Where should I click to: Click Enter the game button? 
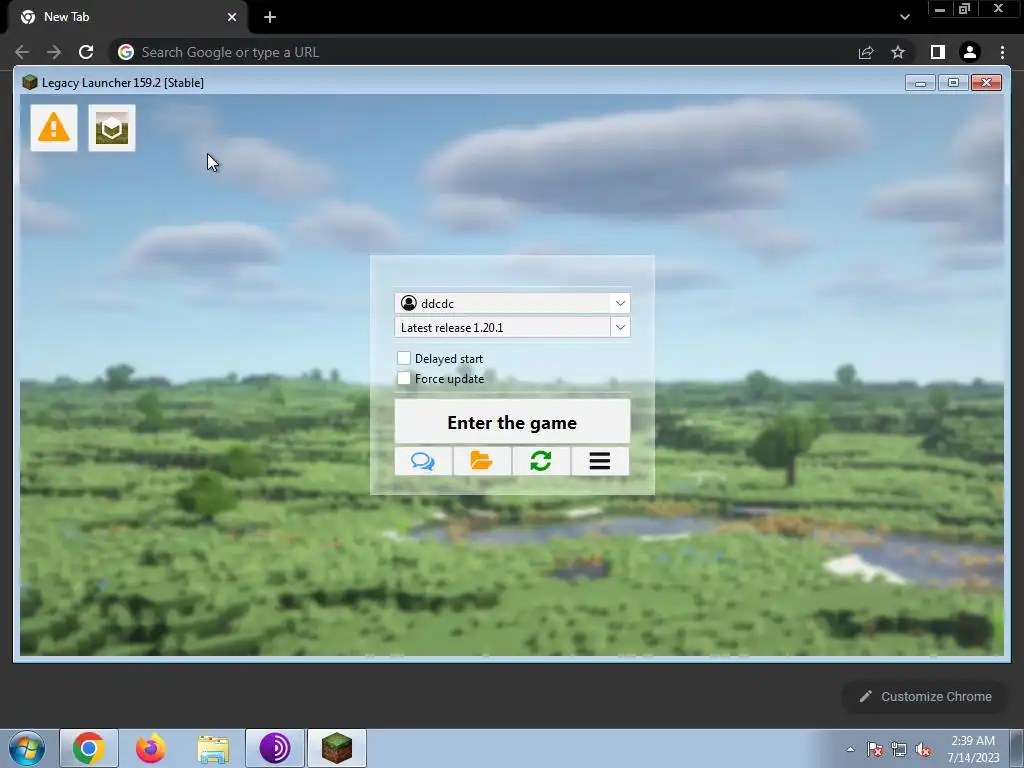pos(512,422)
